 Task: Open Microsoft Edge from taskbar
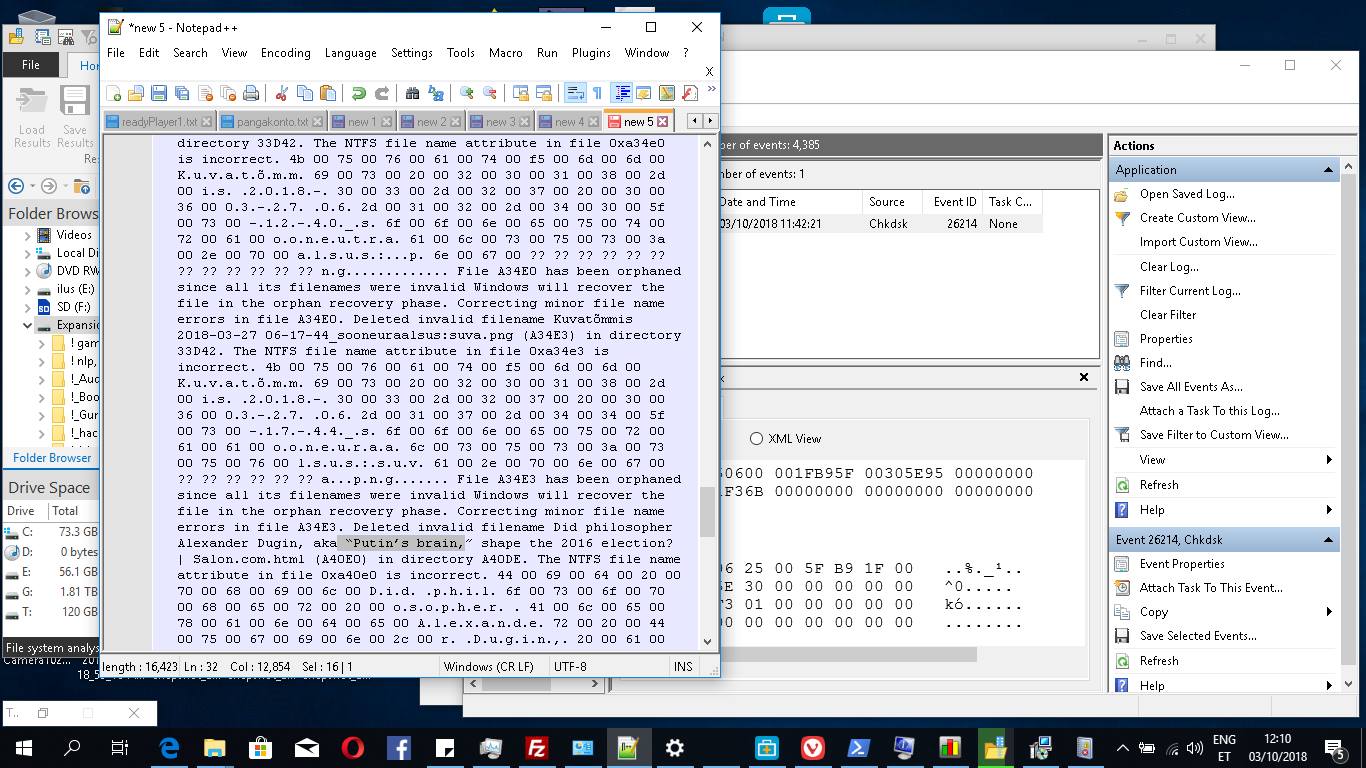click(169, 747)
